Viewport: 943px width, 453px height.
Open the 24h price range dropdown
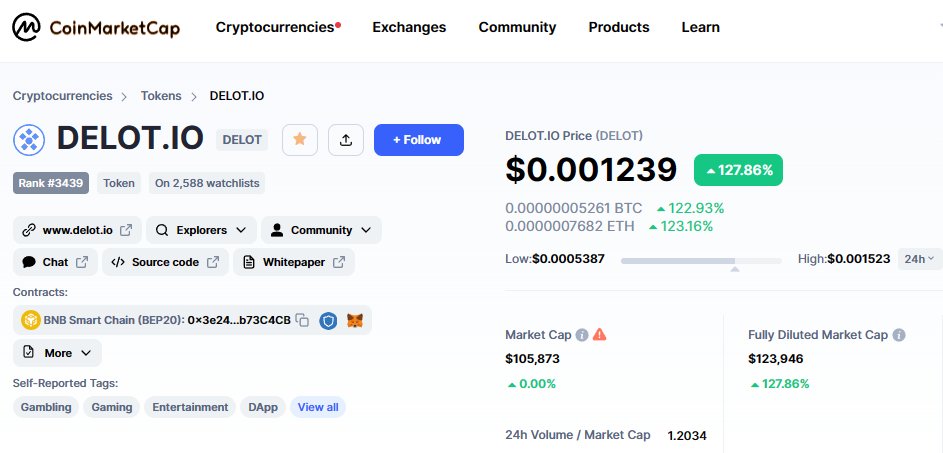click(920, 259)
